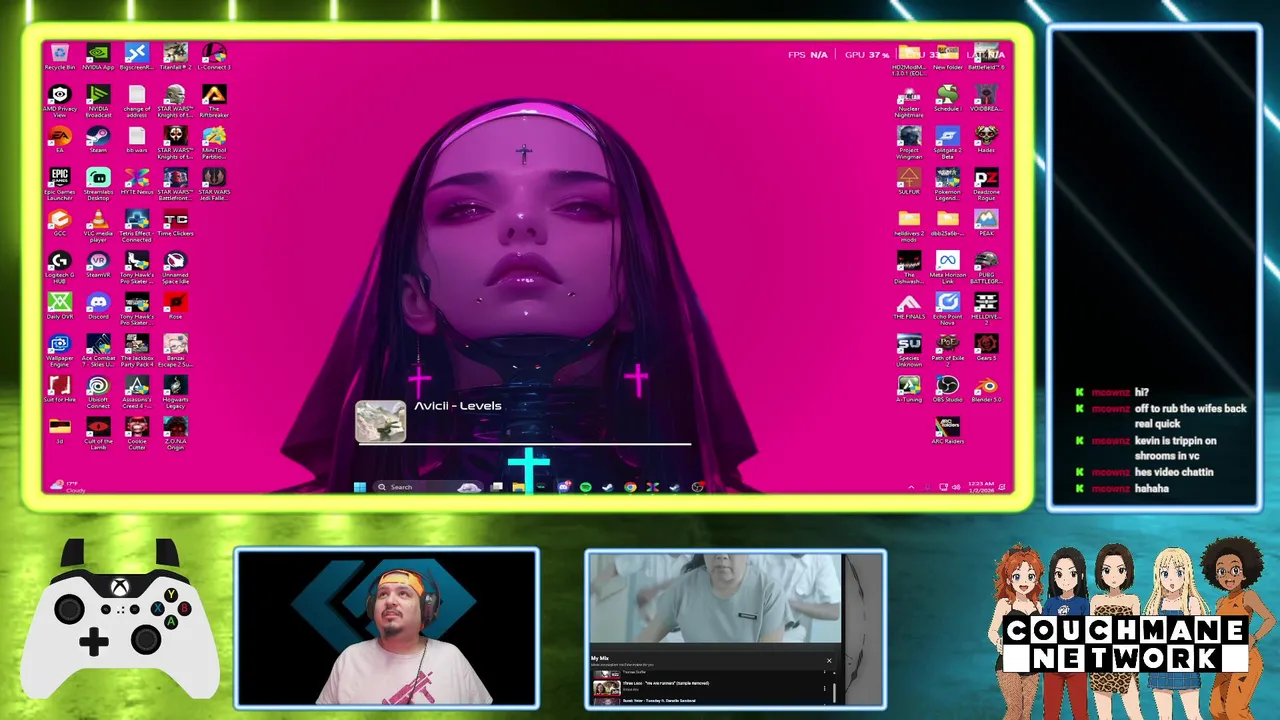Select the Splitgate 2 Beta icon
The width and height of the screenshot is (1280, 720).
[x=947, y=143]
